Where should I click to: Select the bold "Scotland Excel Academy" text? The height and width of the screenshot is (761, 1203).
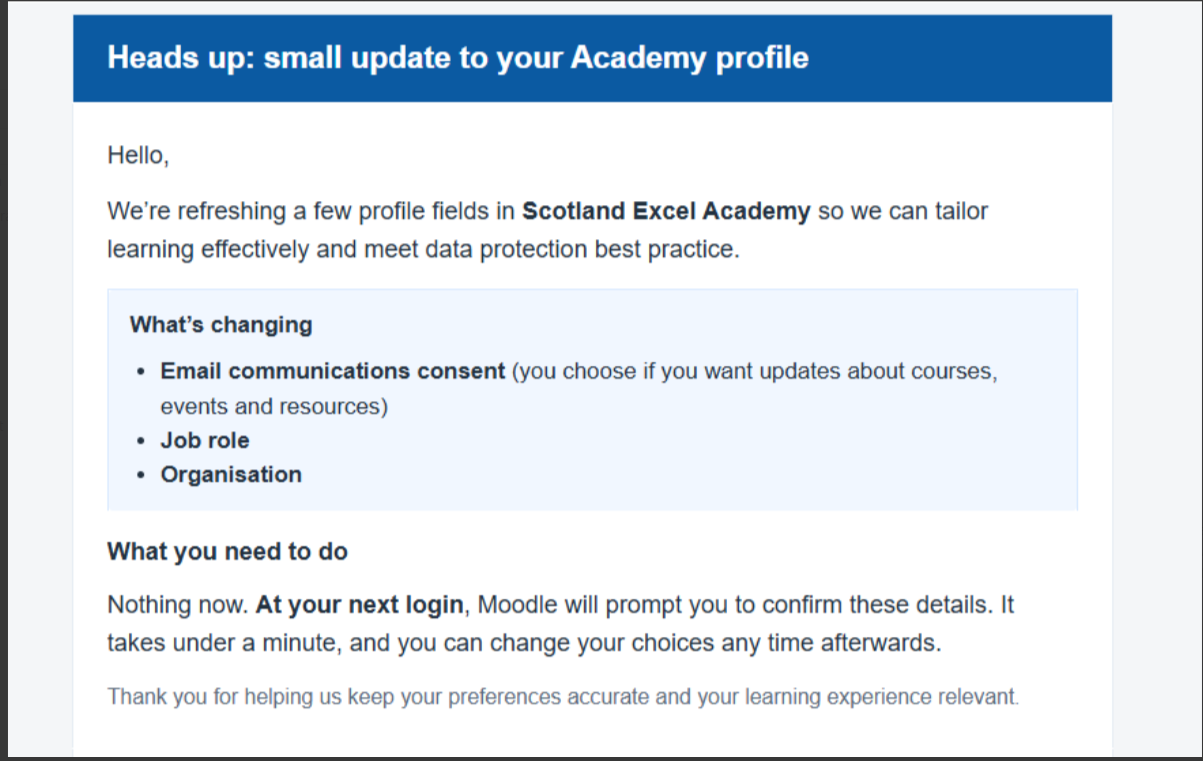(666, 211)
